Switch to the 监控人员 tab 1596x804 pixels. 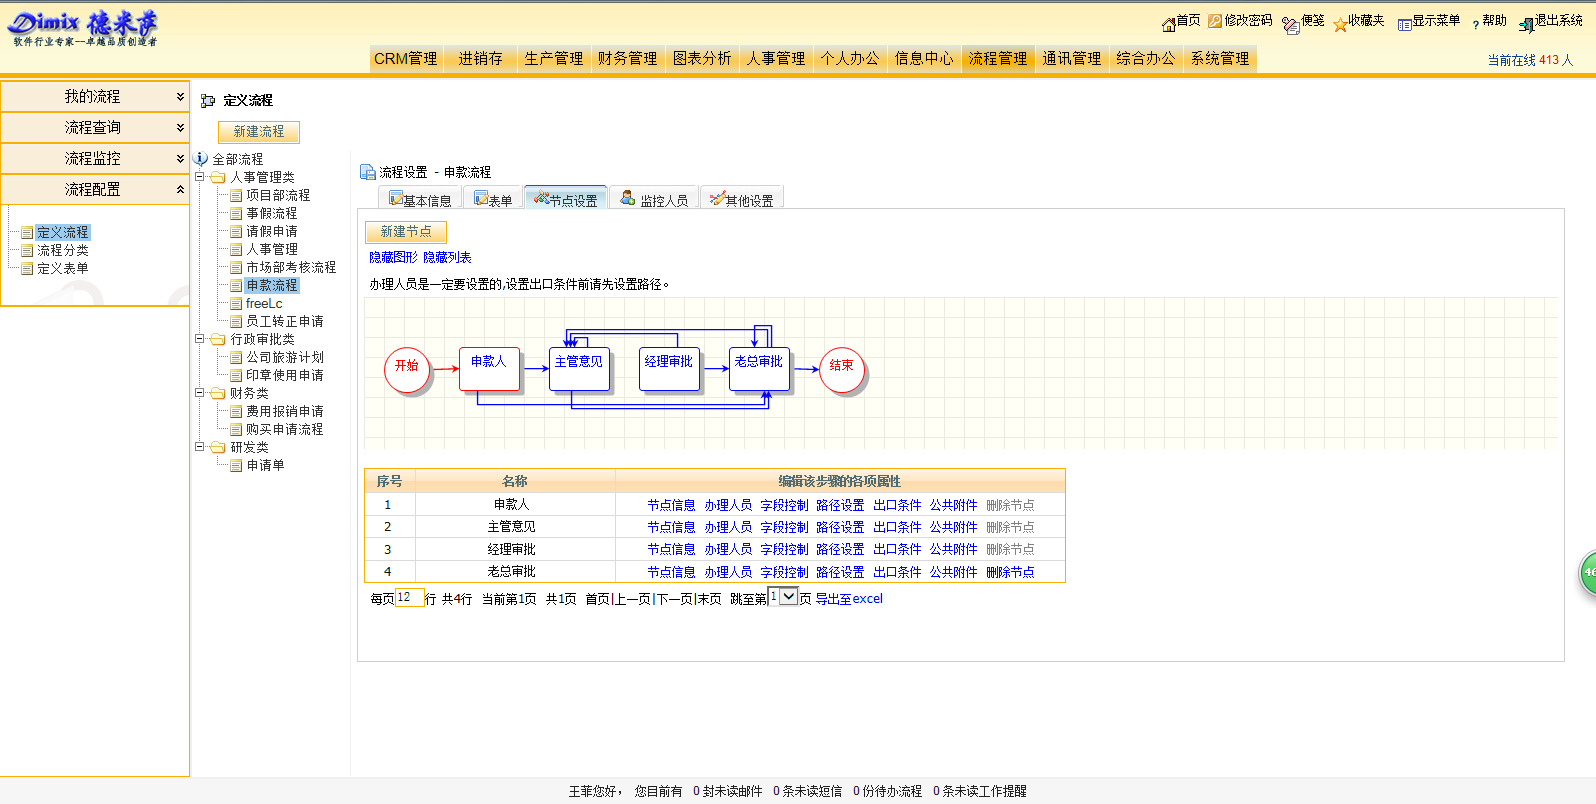pos(654,199)
